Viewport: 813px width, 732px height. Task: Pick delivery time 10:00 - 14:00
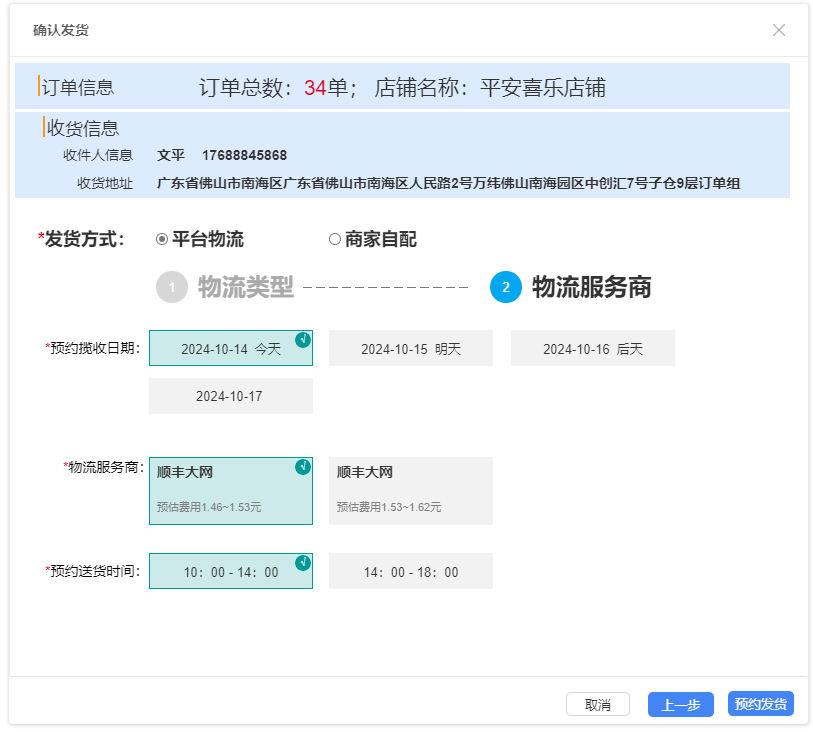[231, 572]
